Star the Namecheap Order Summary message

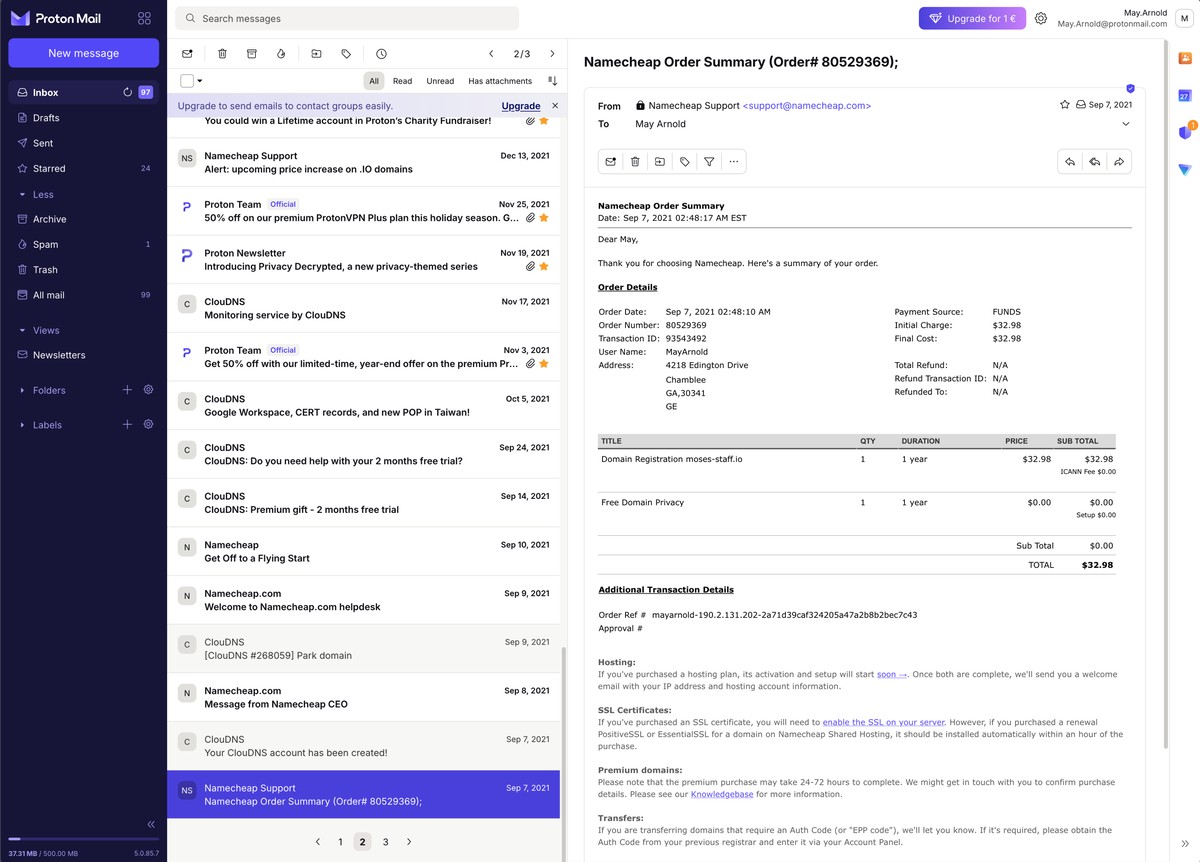[x=1065, y=105]
